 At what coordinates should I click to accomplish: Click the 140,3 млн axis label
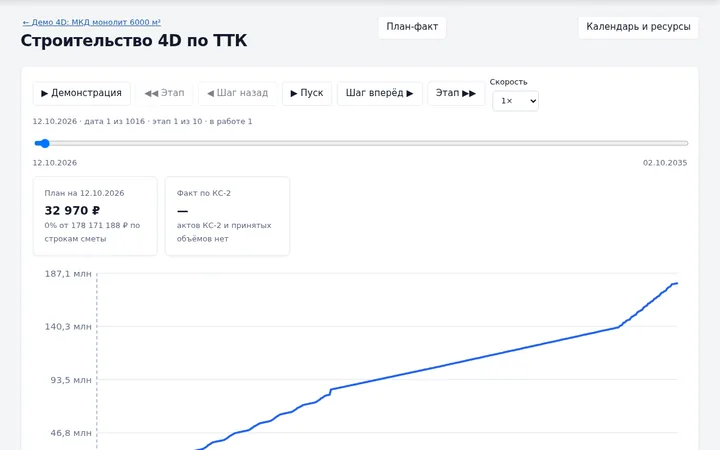click(x=68, y=327)
